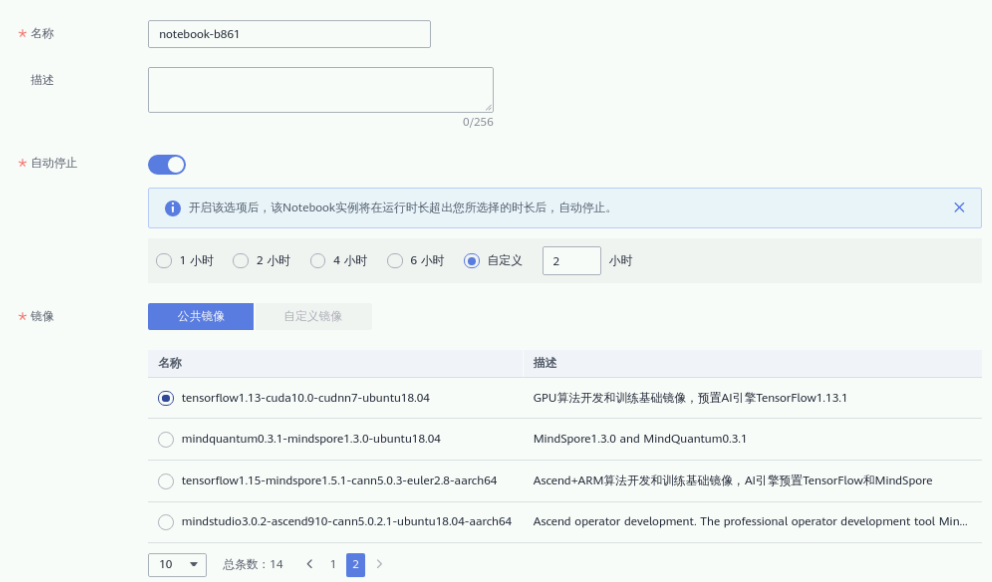Select the 2 小时 radio option
This screenshot has height=582, width=992.
click(x=241, y=261)
